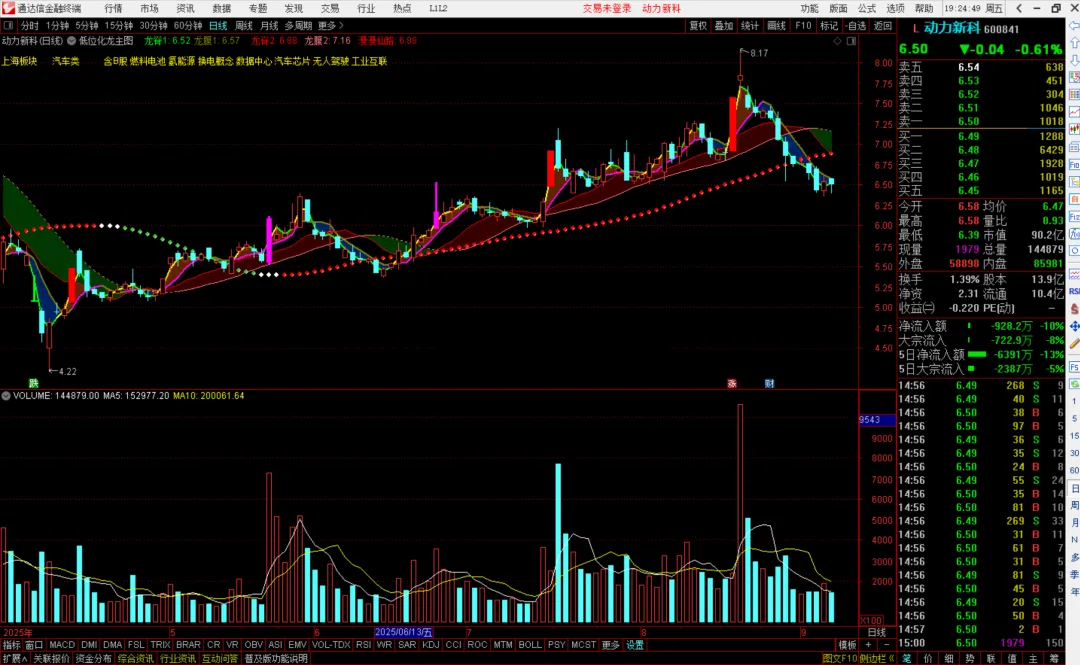Select 60-minute period in right sidebar
The height and width of the screenshot is (665, 1080).
tap(1074, 470)
